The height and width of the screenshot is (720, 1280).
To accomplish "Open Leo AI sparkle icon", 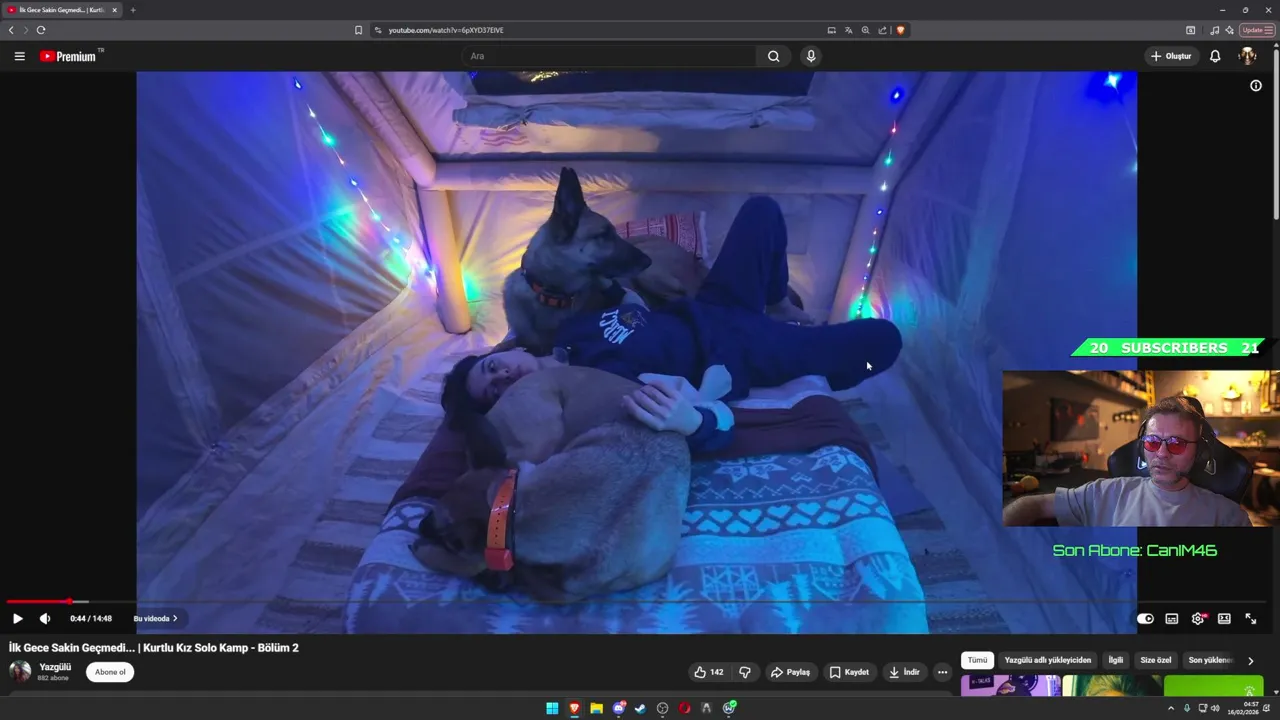I will [x=1229, y=30].
